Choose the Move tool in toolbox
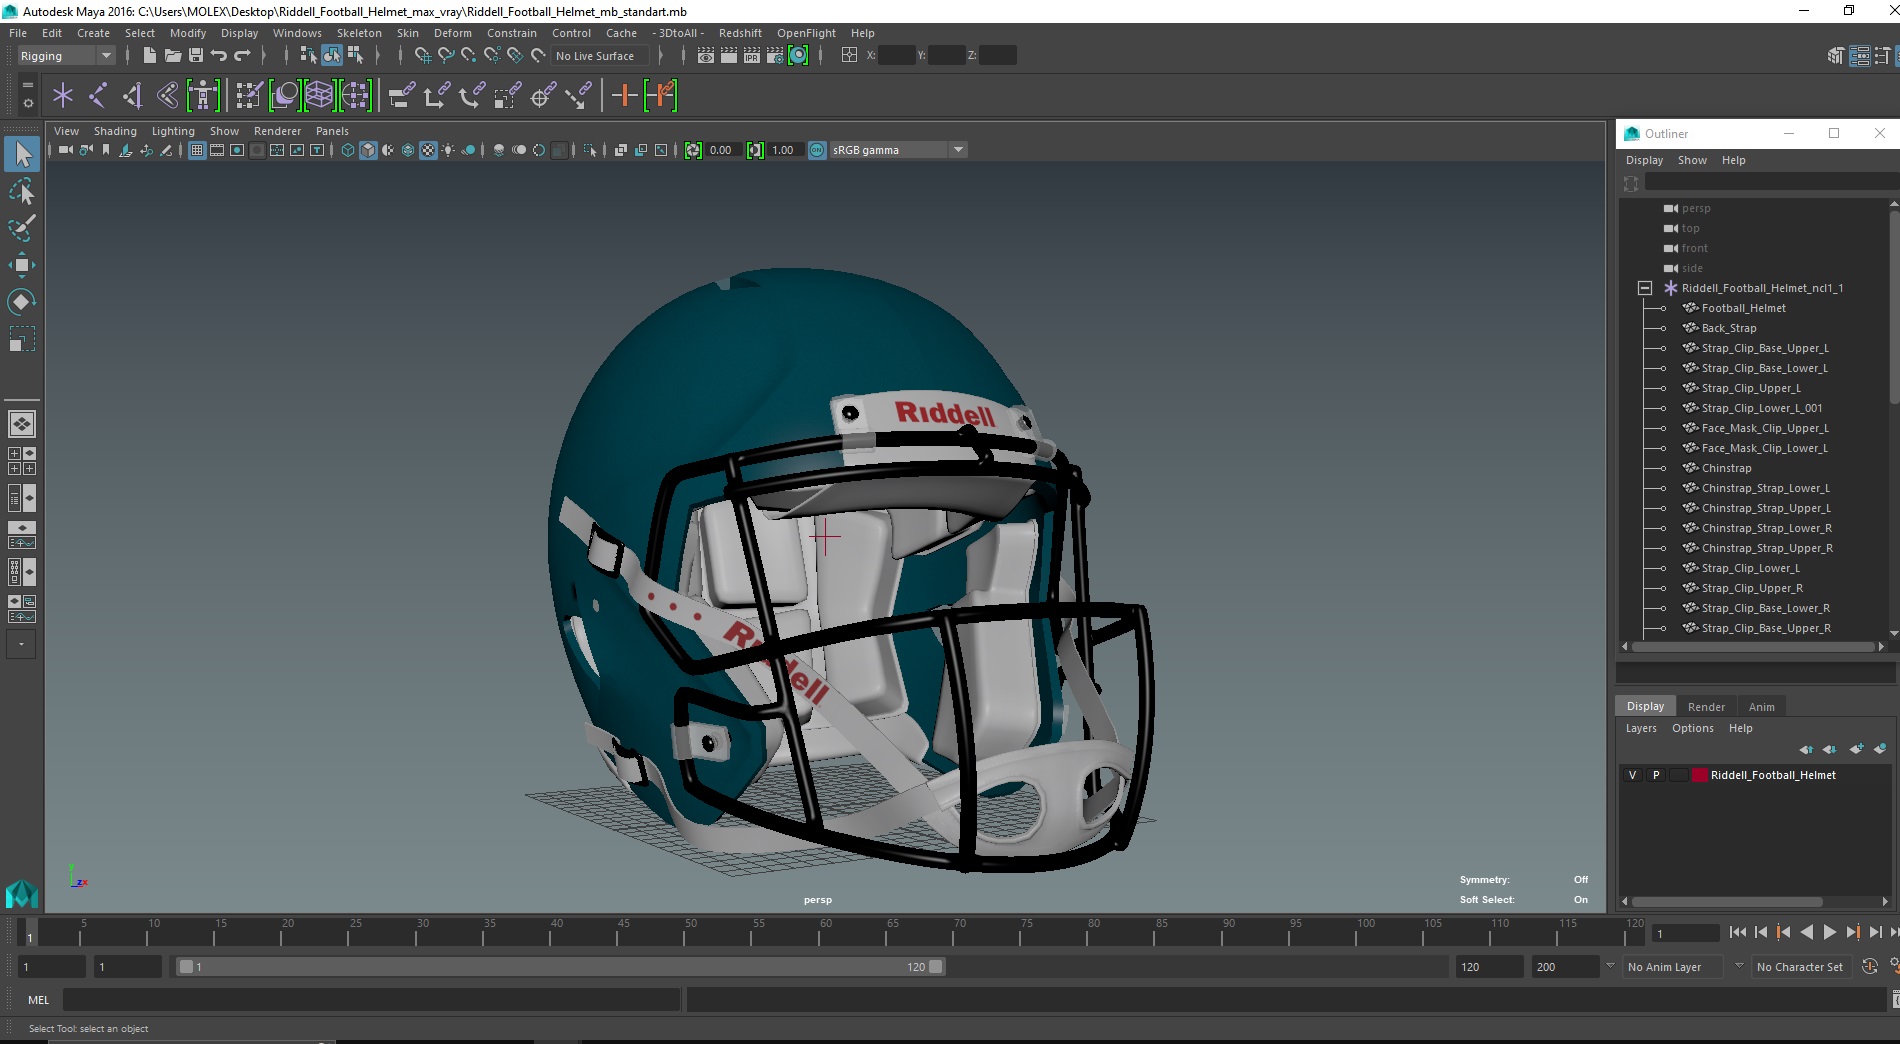This screenshot has width=1900, height=1044. (x=22, y=265)
